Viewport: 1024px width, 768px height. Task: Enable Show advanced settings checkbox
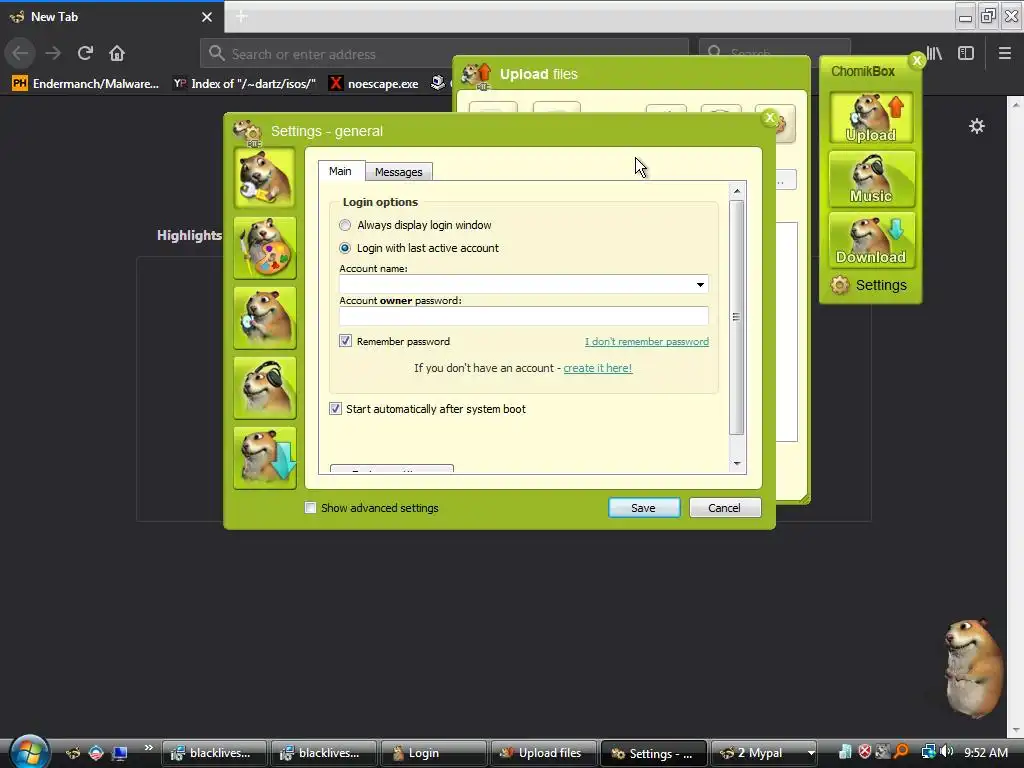tap(310, 507)
